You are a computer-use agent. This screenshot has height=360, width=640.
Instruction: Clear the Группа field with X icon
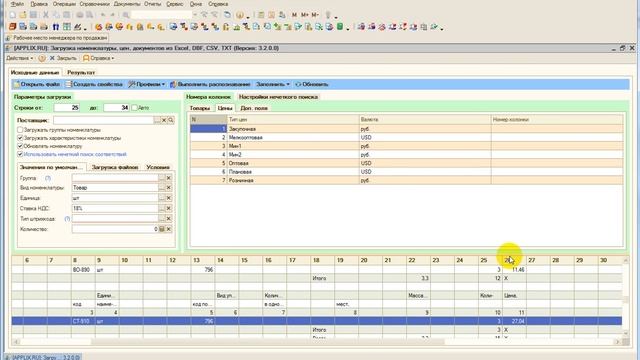[169, 178]
